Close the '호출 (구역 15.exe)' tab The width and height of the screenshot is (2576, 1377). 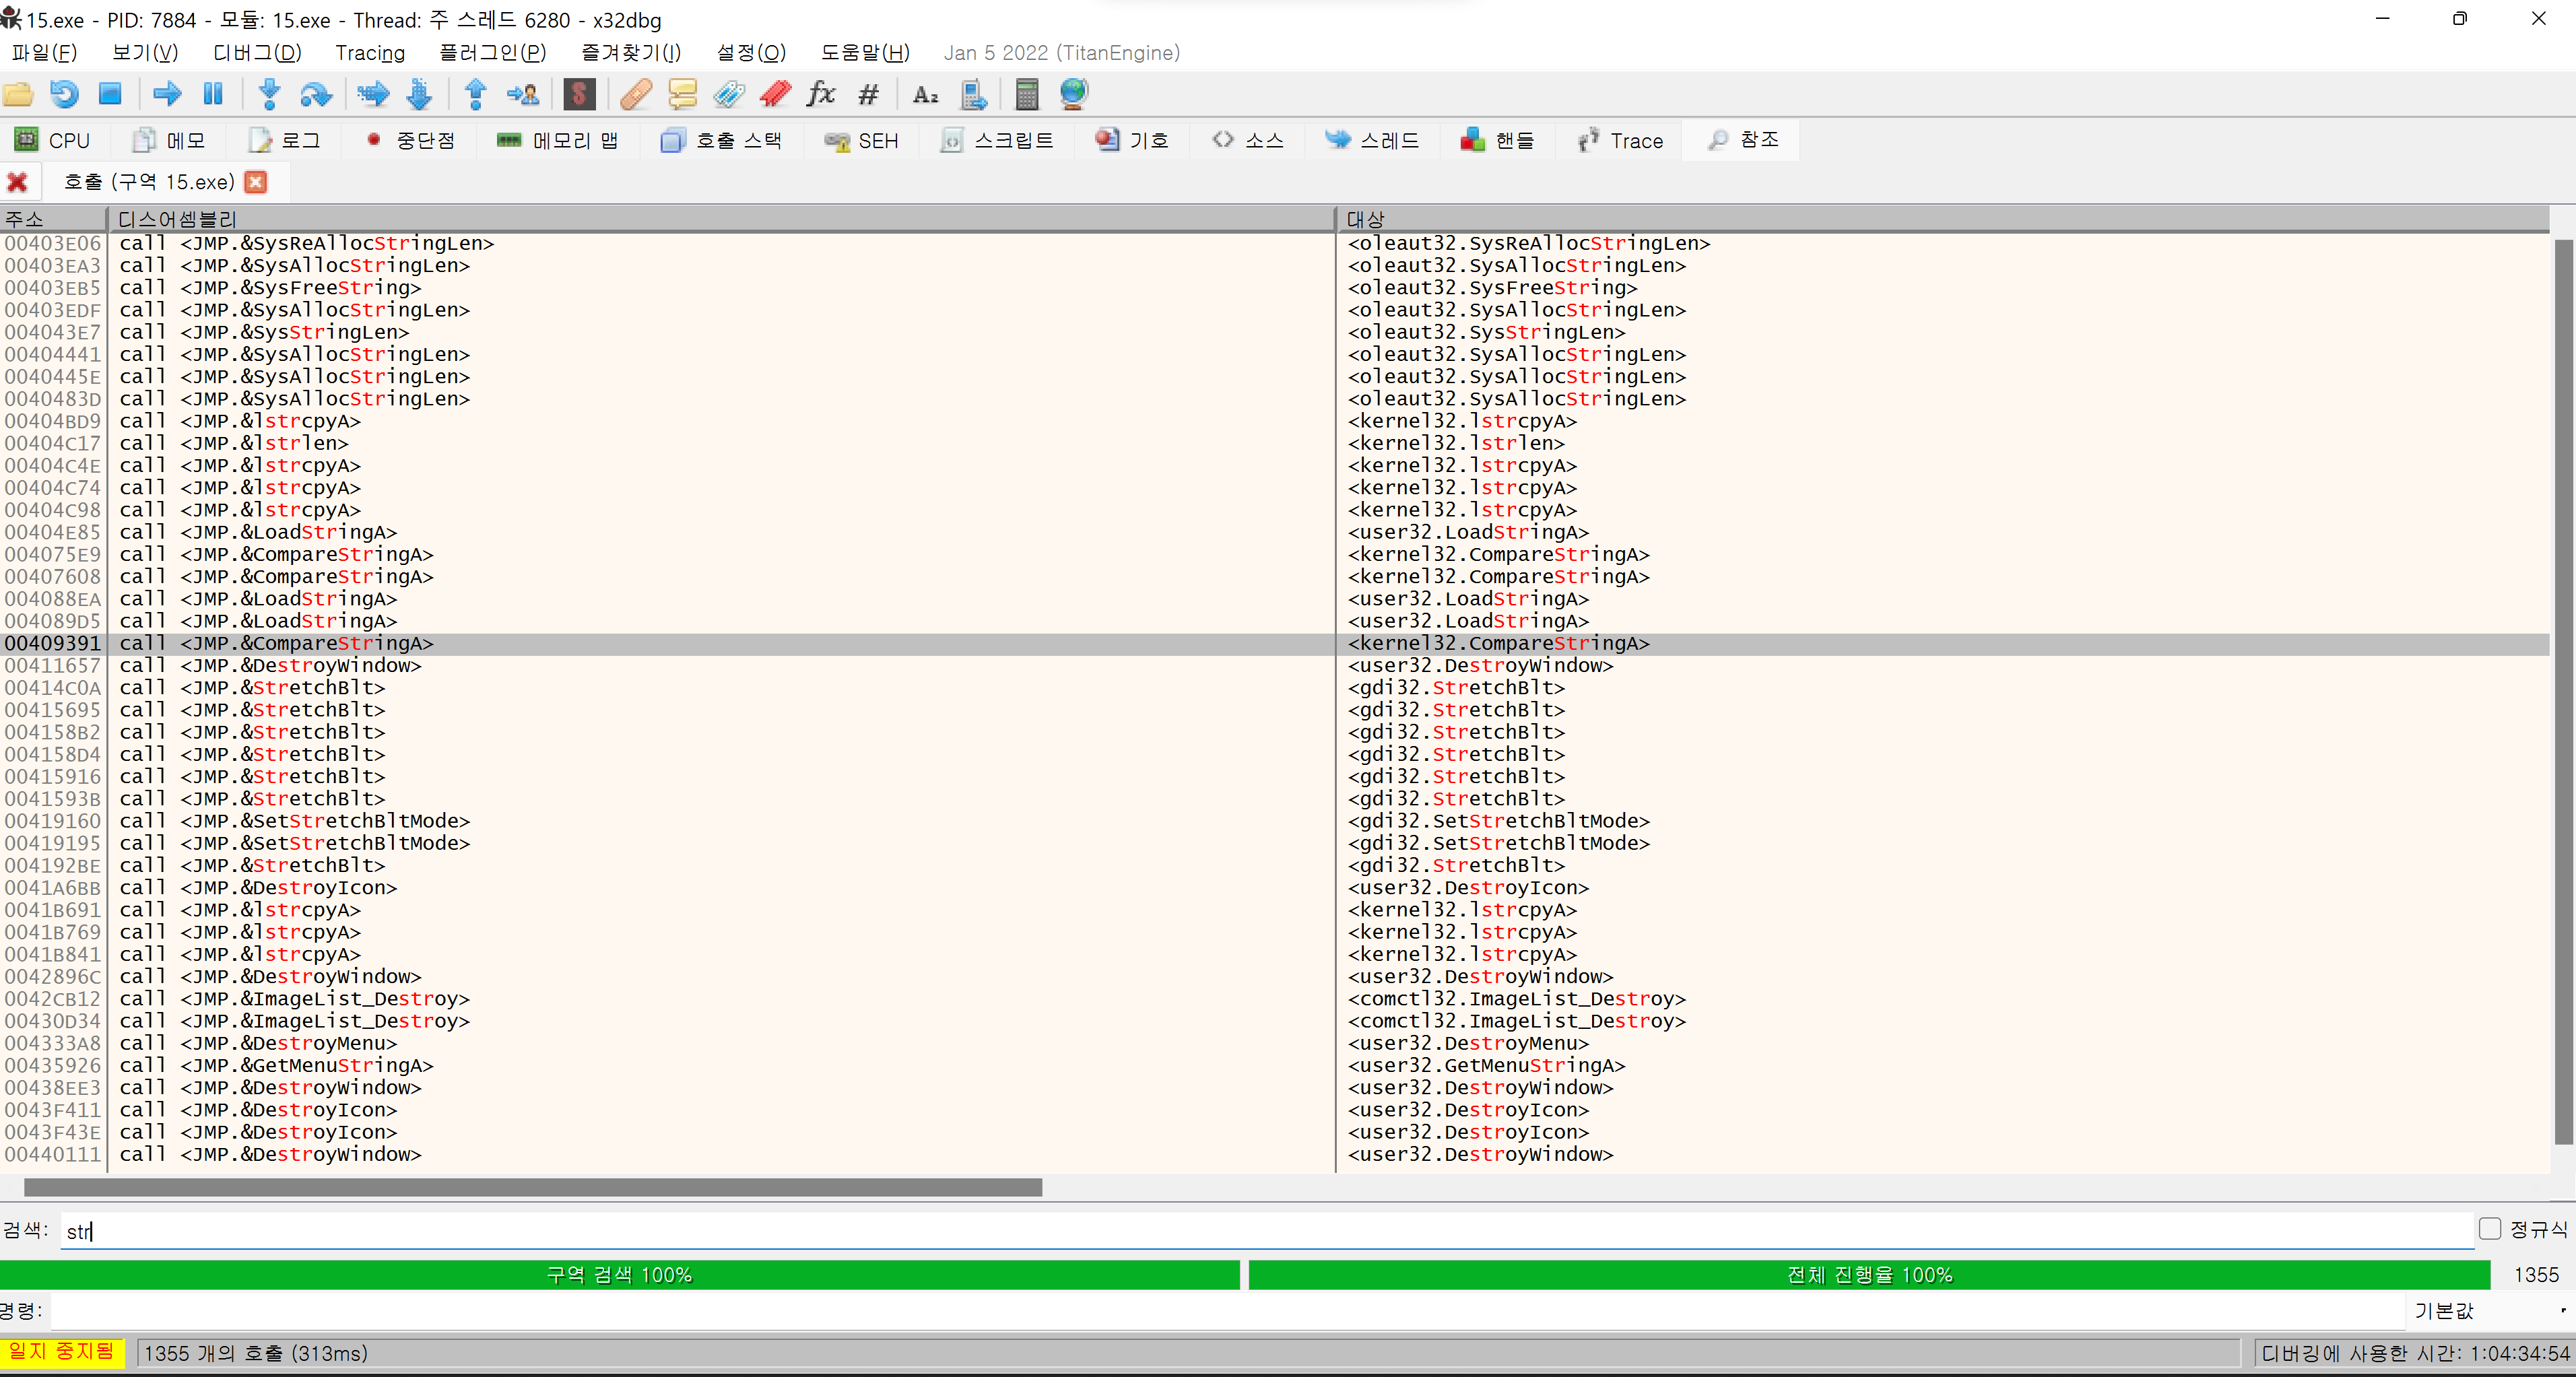(256, 182)
